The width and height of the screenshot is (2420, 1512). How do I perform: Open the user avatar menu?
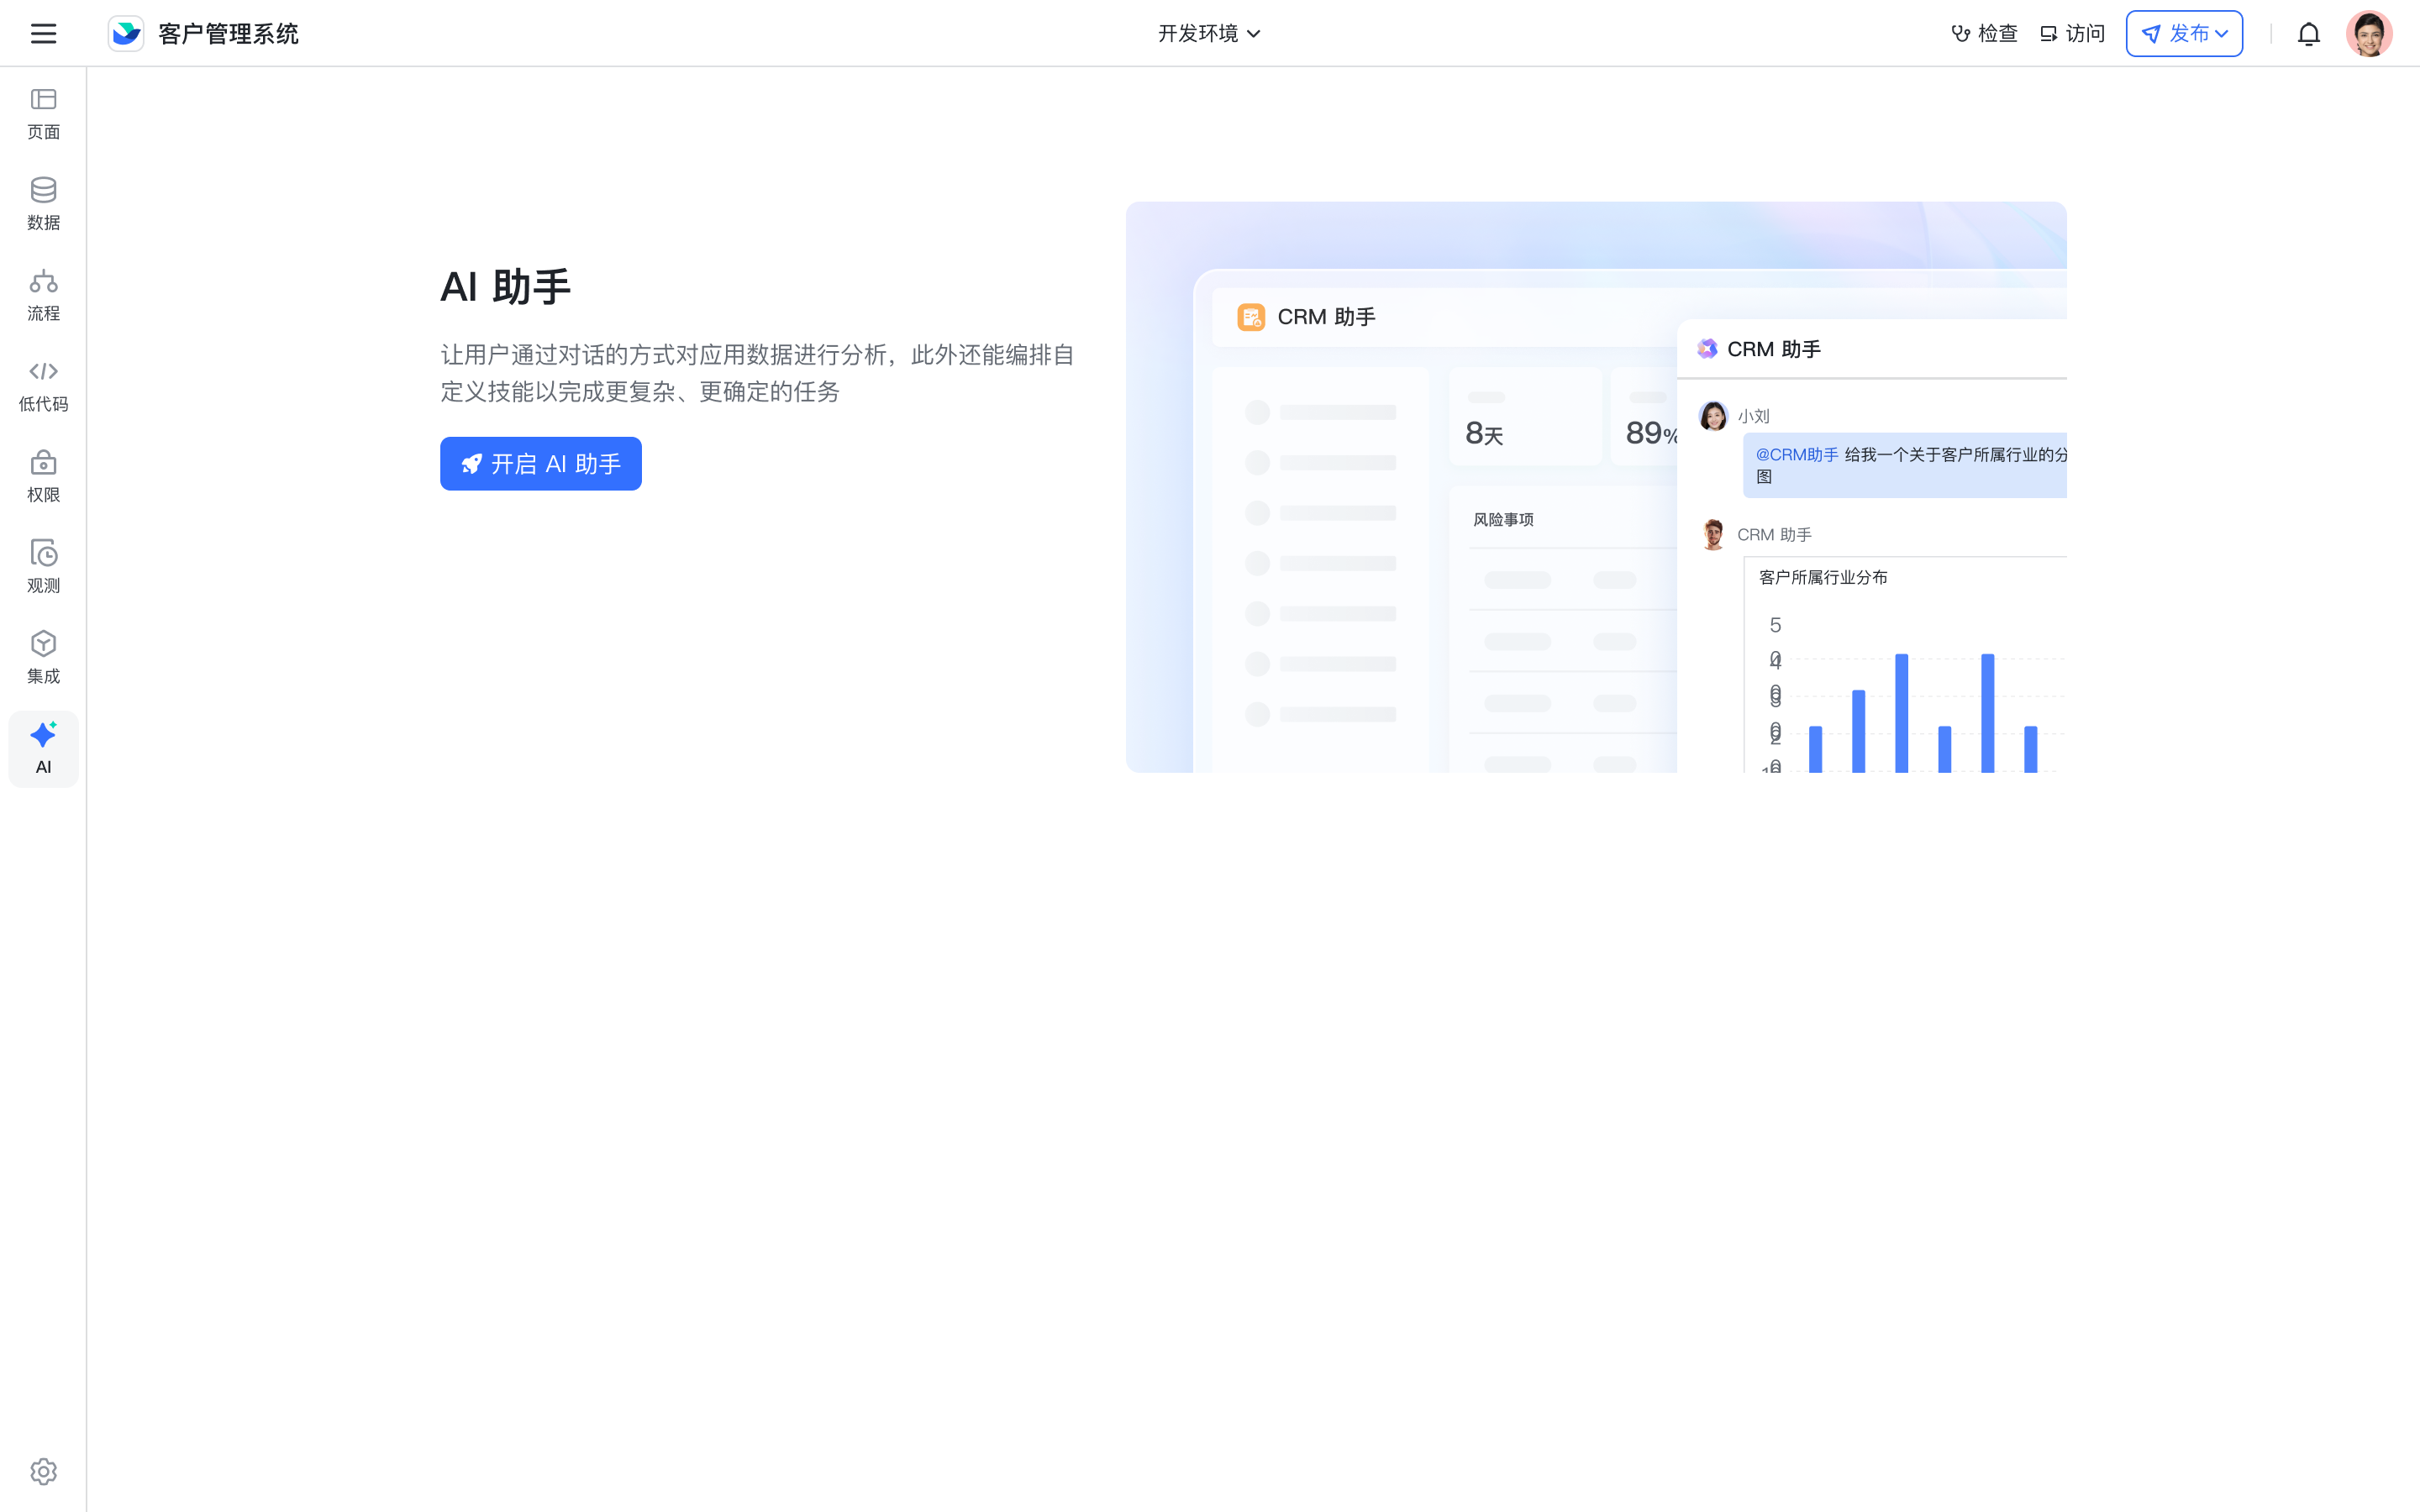tap(2369, 34)
